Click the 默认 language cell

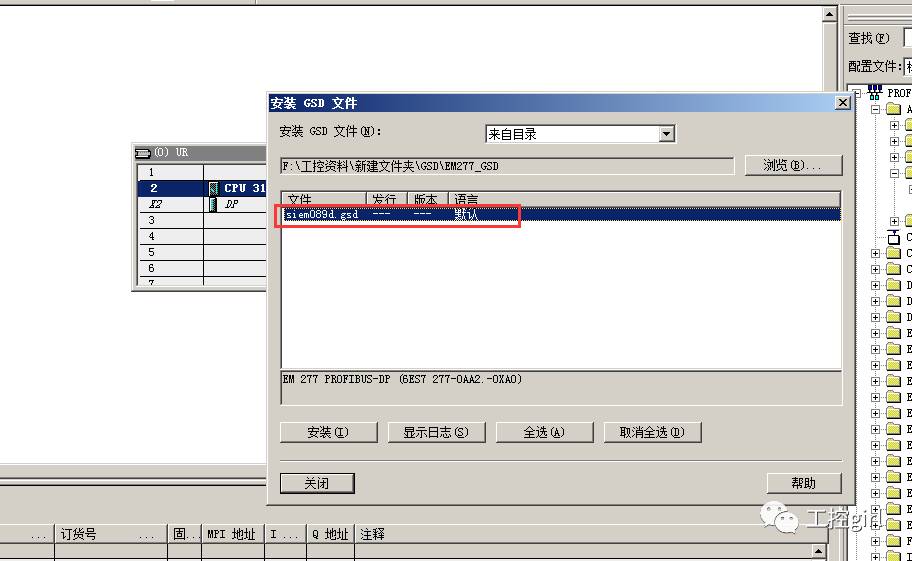[x=466, y=215]
